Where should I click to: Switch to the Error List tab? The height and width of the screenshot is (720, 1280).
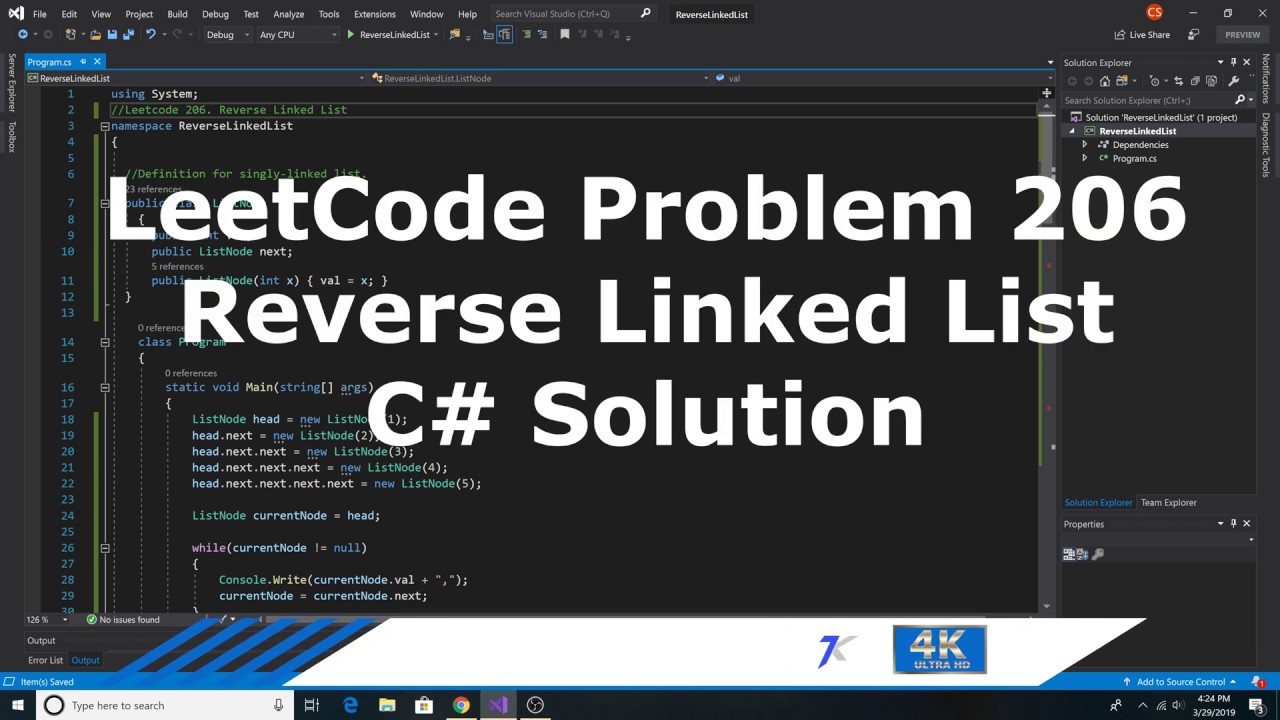[45, 660]
